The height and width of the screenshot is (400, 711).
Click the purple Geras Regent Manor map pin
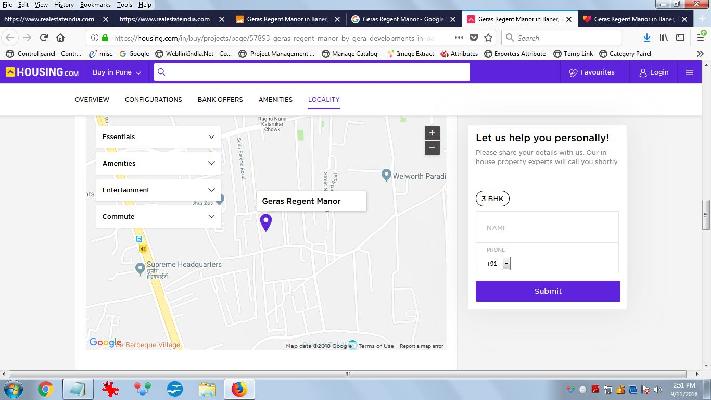pos(265,222)
